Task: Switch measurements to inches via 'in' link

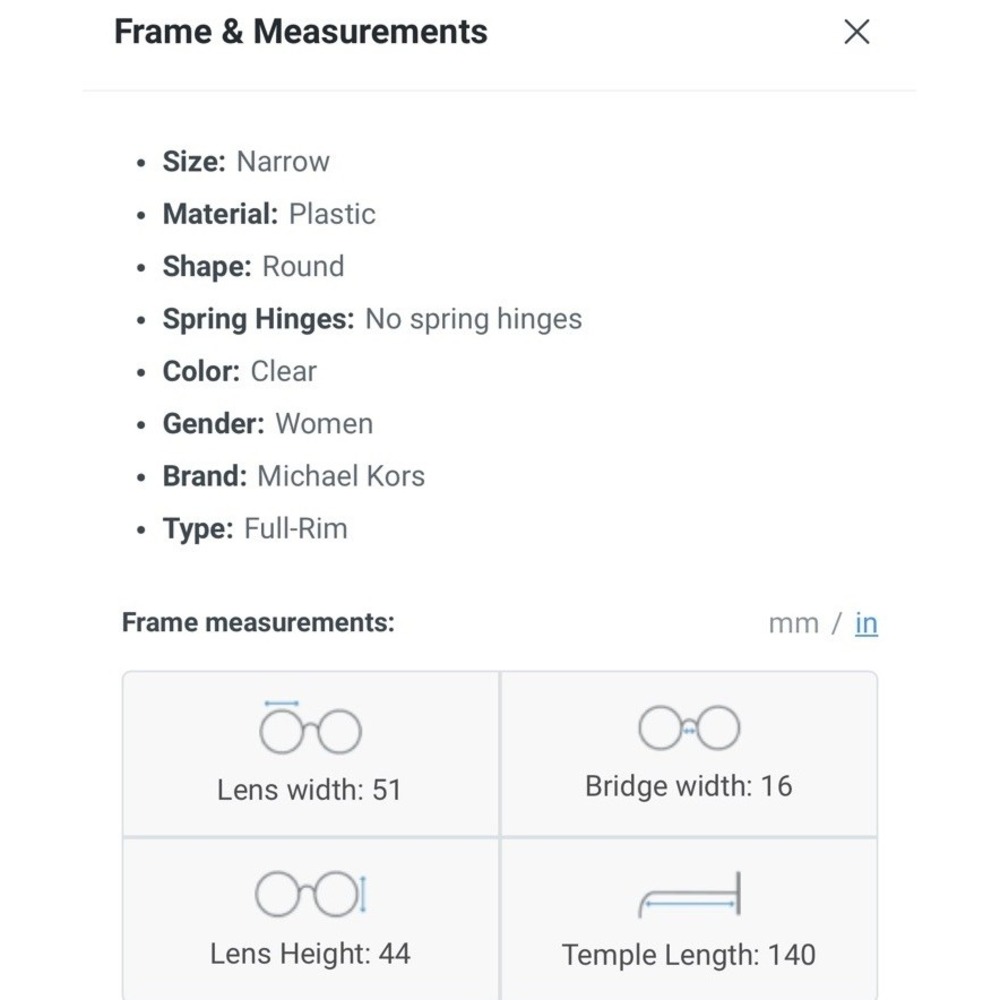Action: tap(866, 623)
